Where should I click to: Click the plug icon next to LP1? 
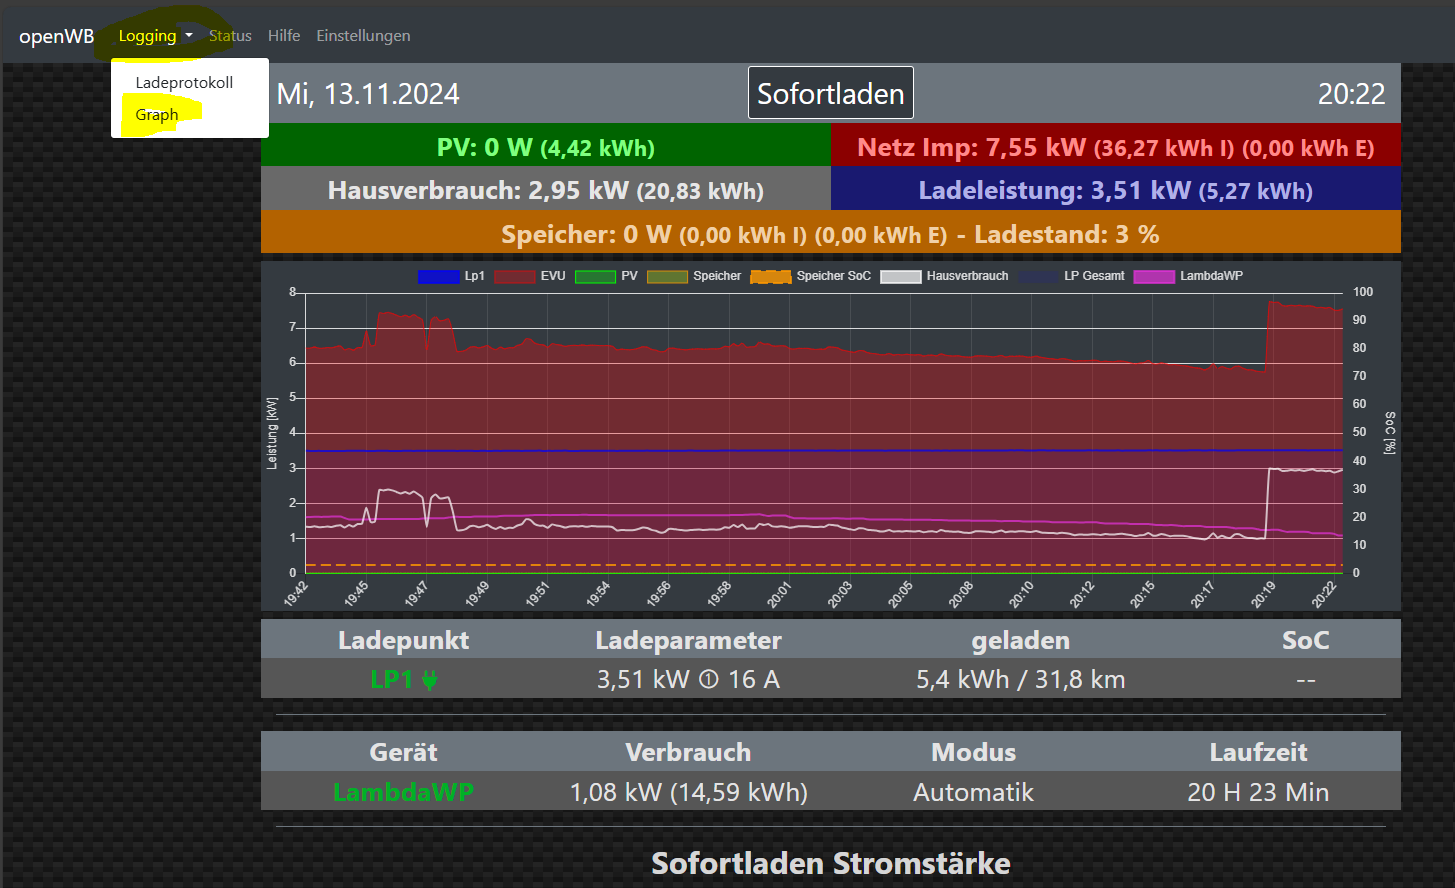430,681
